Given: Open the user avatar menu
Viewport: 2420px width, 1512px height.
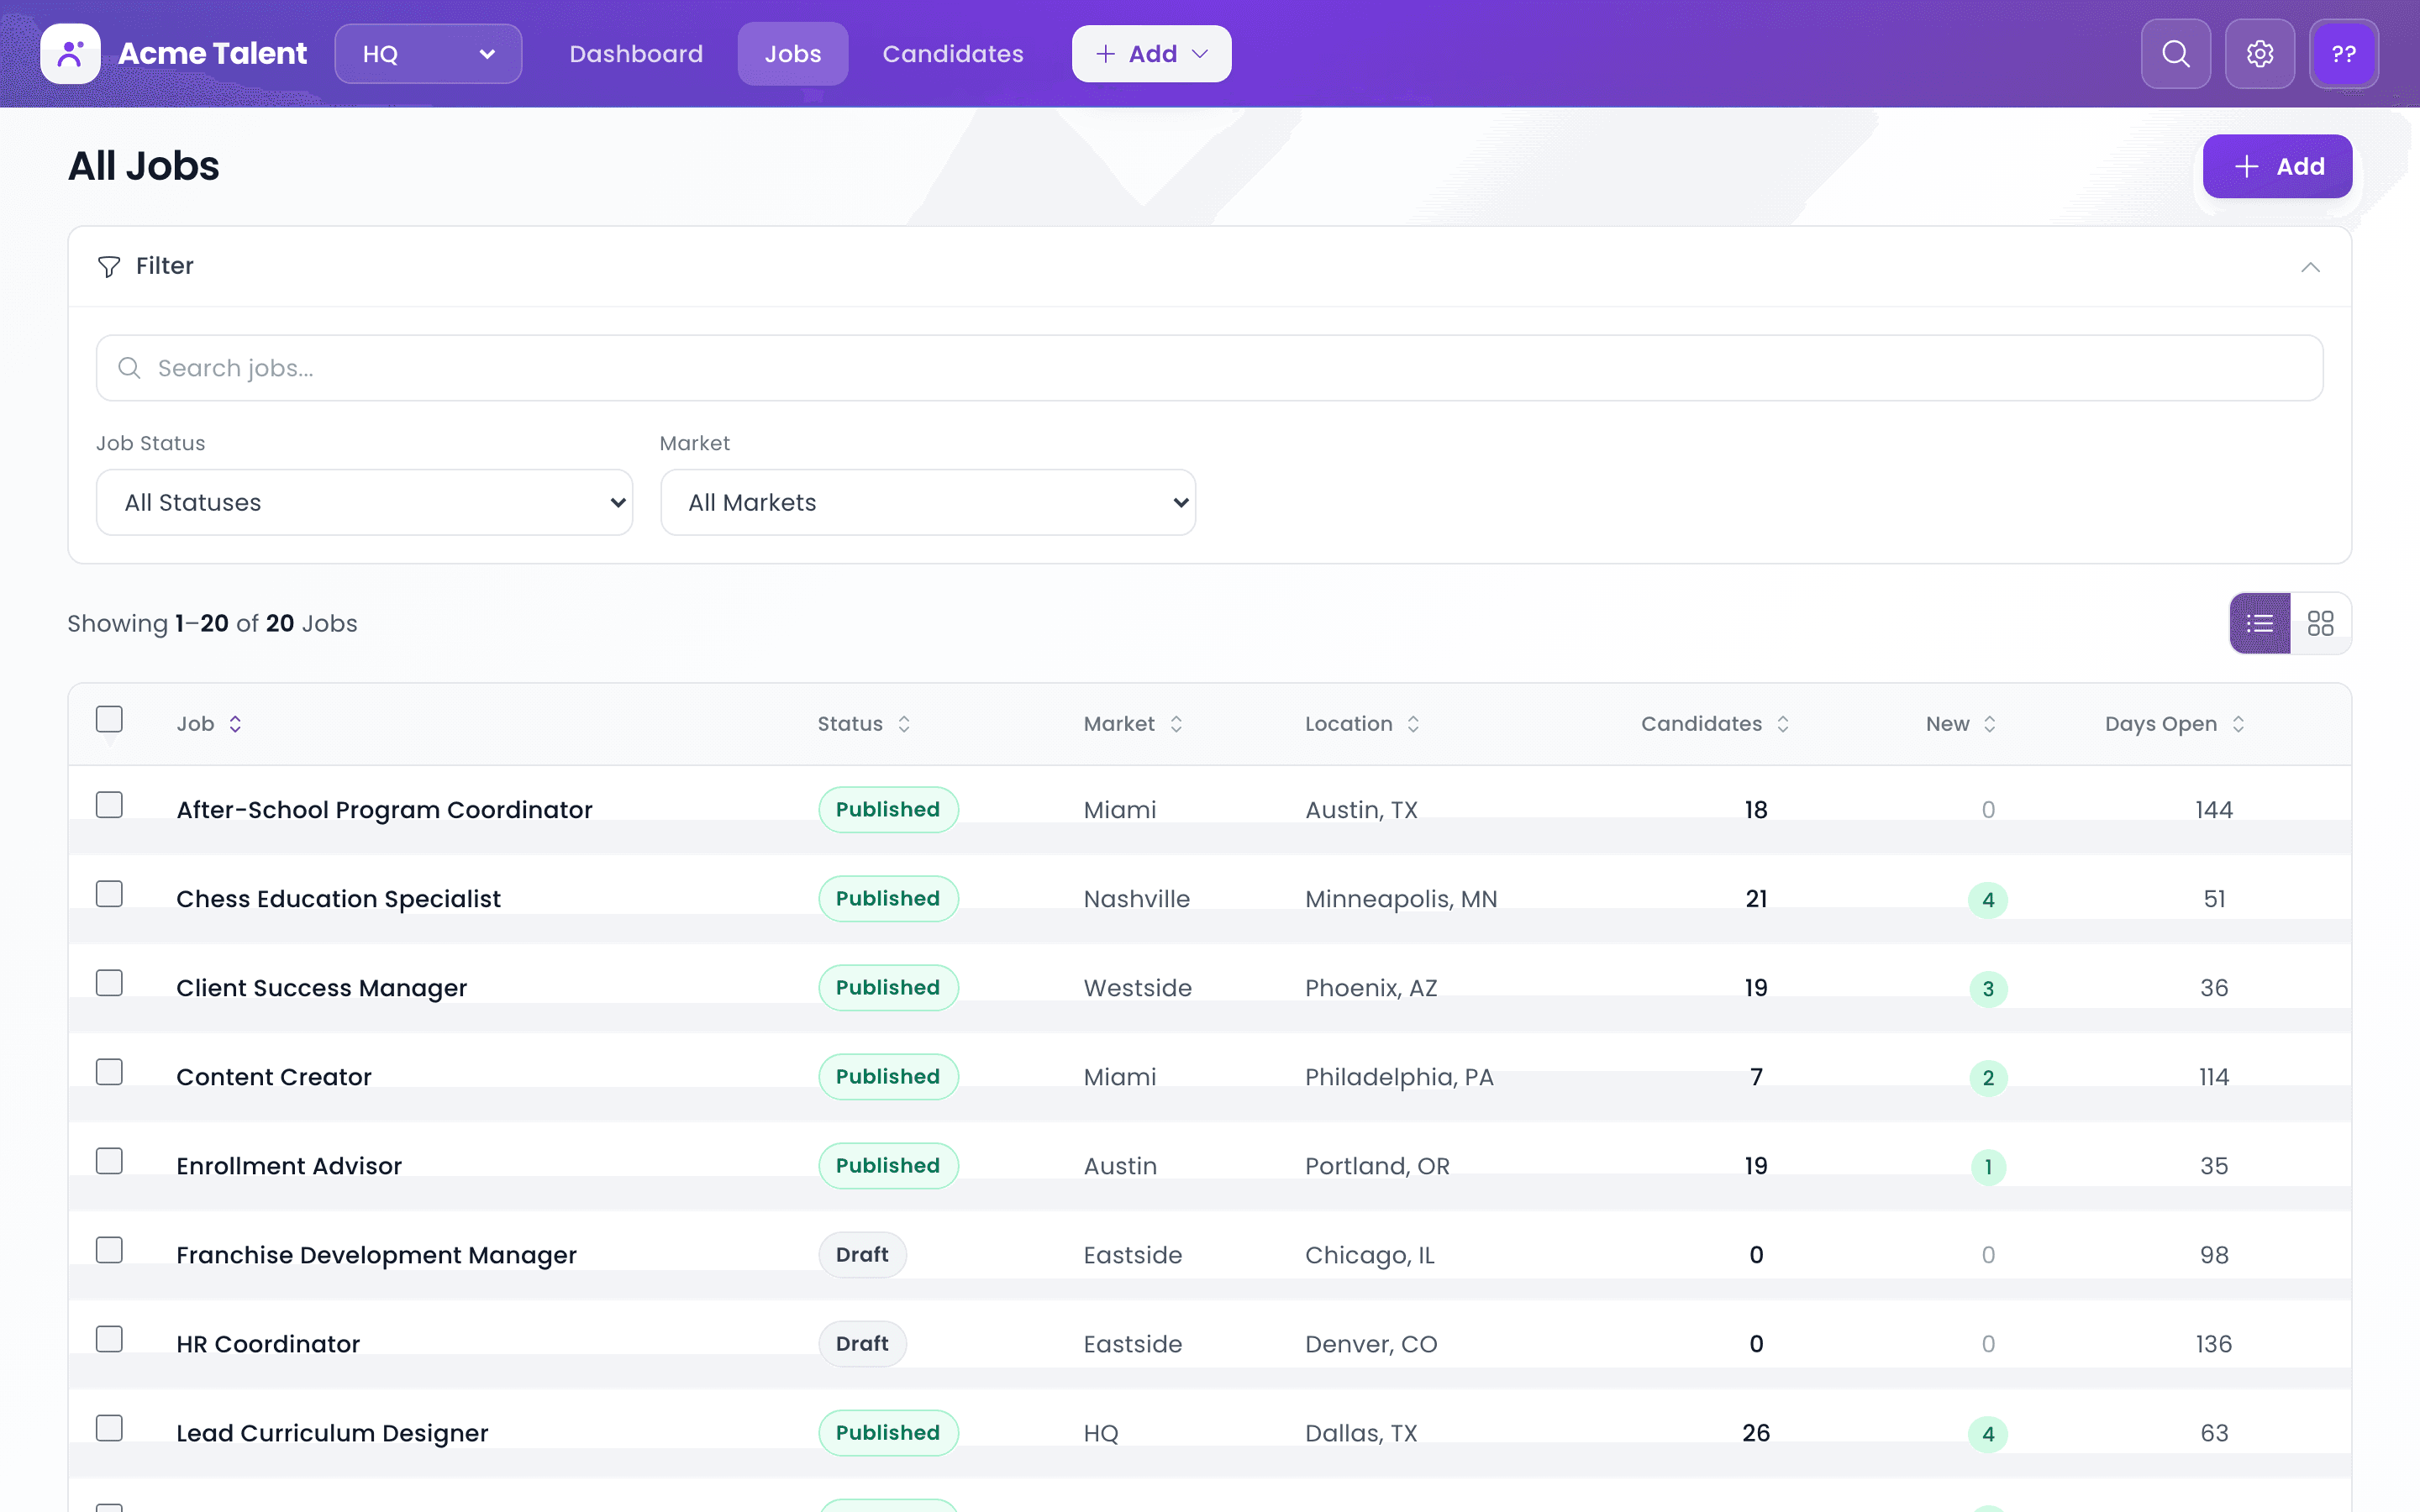Looking at the screenshot, I should click(x=2343, y=54).
